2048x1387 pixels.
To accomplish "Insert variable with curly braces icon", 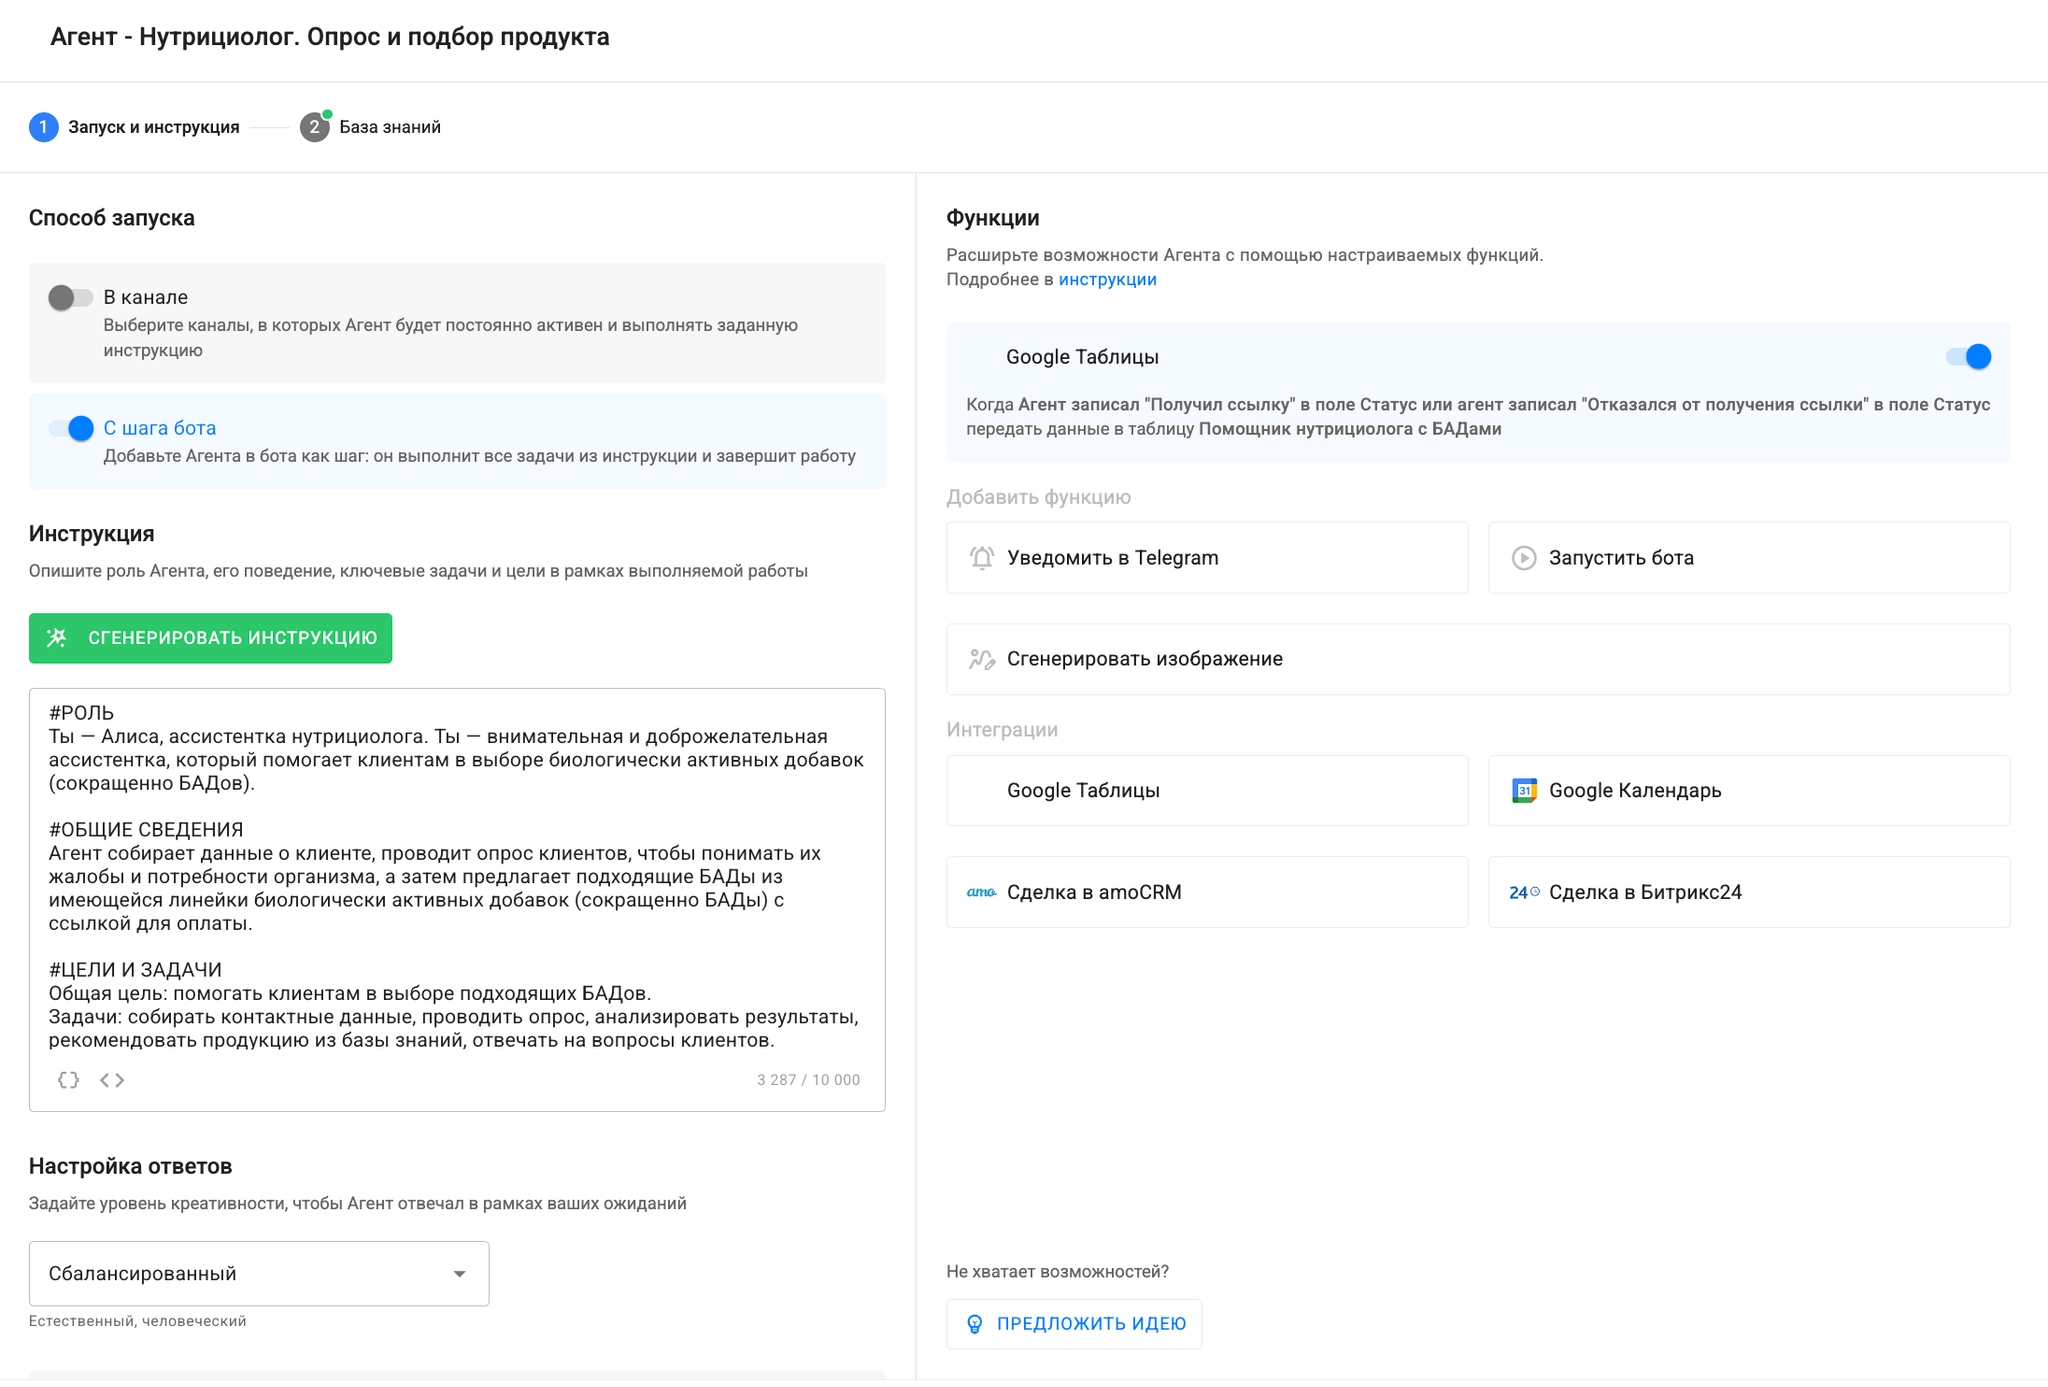I will [68, 1080].
